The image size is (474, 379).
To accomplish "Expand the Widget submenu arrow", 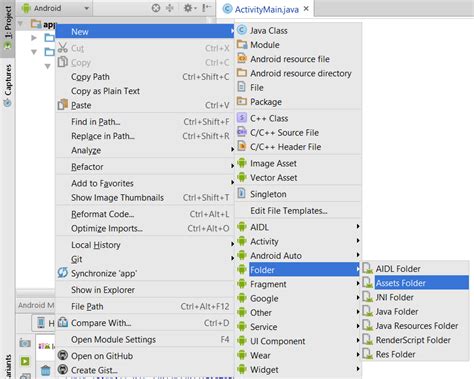I will [x=358, y=369].
